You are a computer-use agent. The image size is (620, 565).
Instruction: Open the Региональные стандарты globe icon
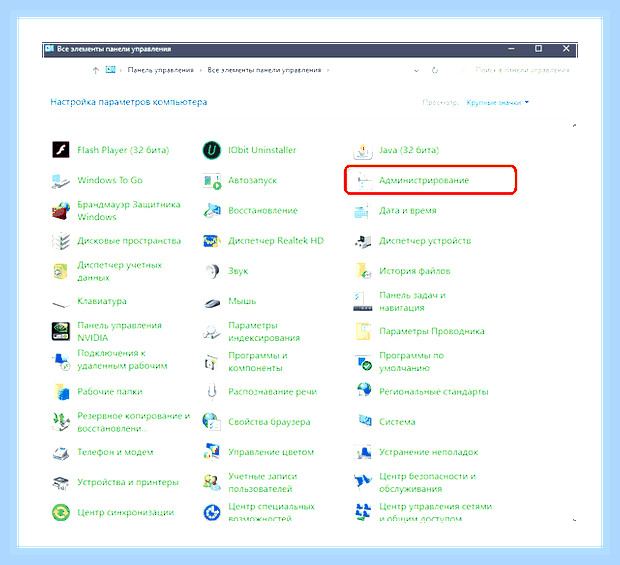364,390
